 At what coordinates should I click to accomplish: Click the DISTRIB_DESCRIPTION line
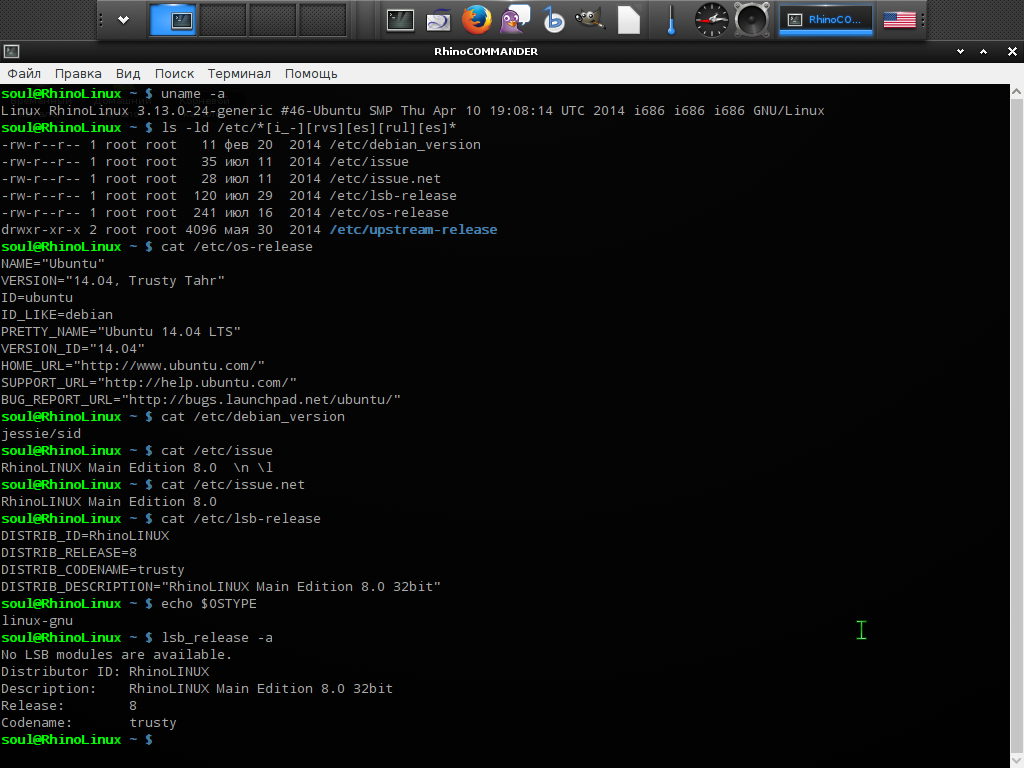pyautogui.click(x=221, y=586)
